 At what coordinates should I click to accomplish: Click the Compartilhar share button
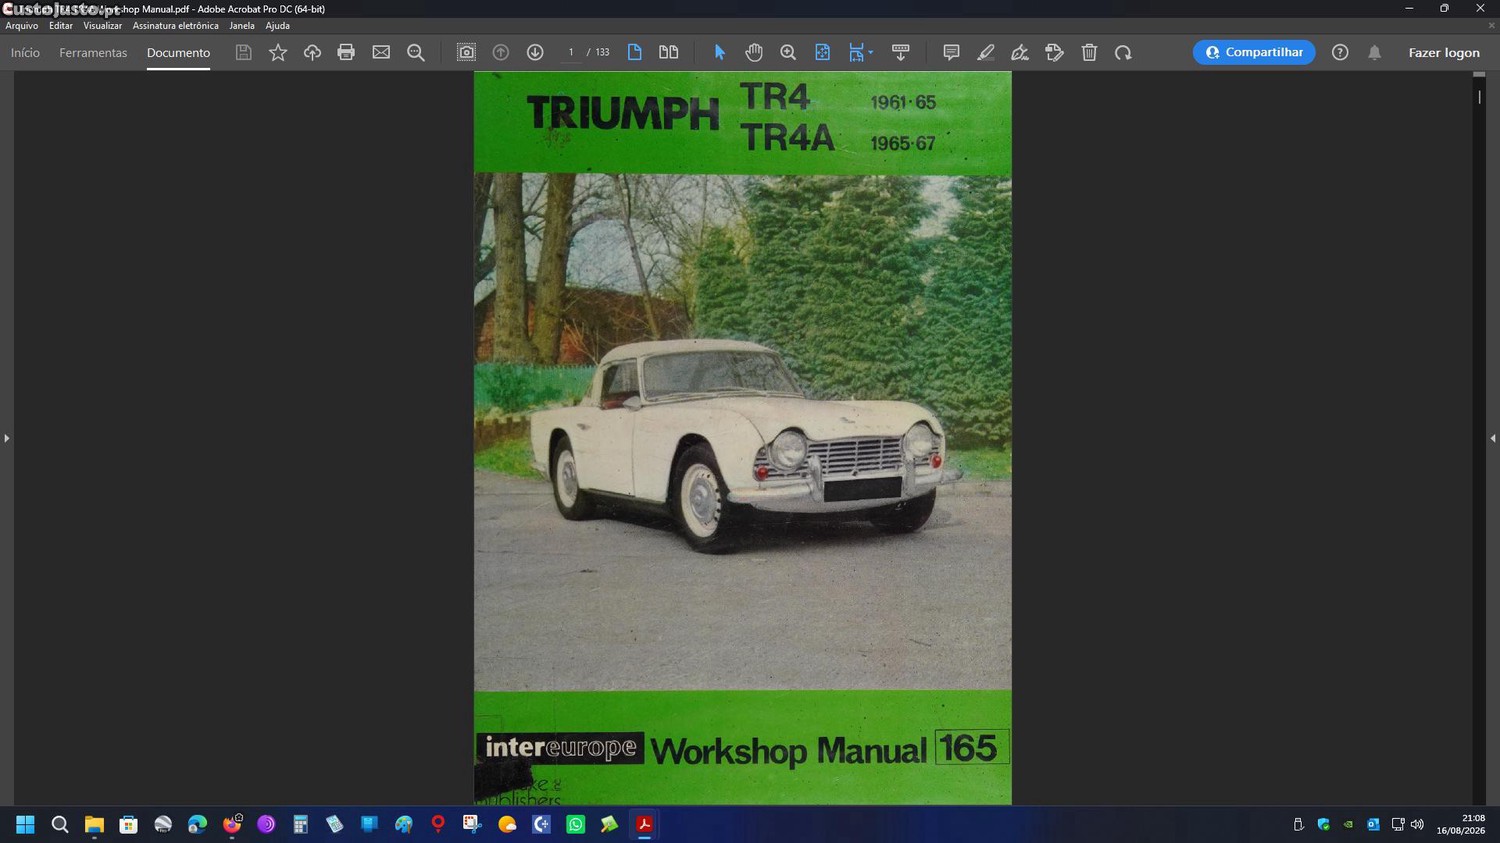1254,52
